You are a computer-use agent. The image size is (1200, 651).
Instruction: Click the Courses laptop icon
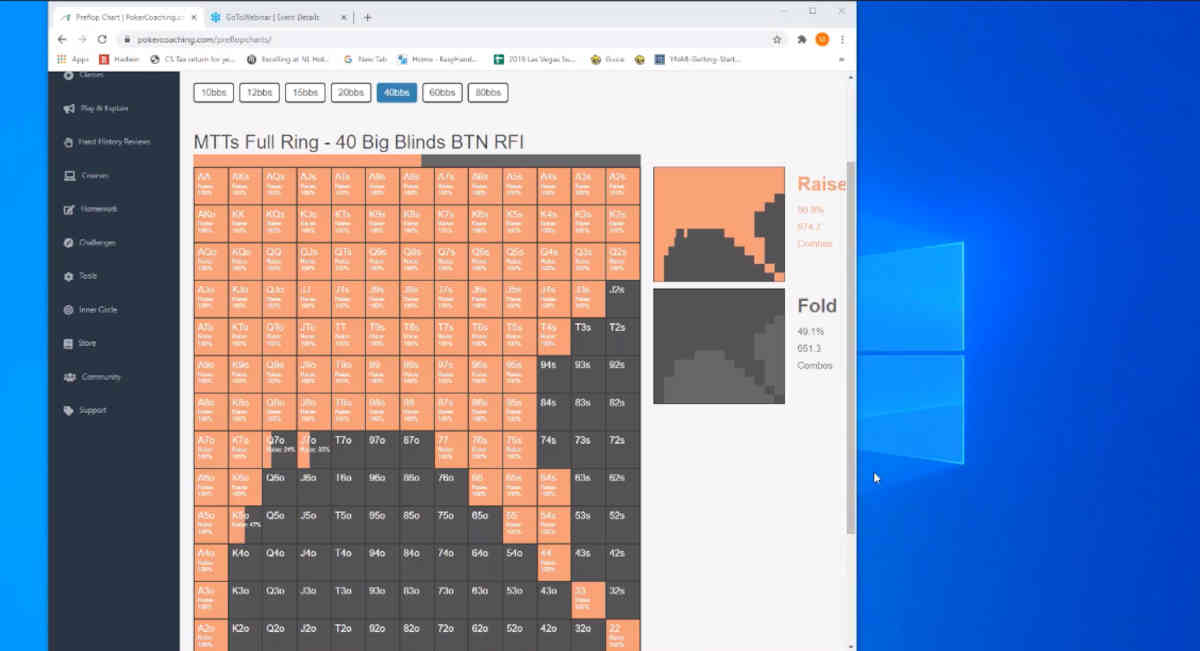pyautogui.click(x=69, y=176)
